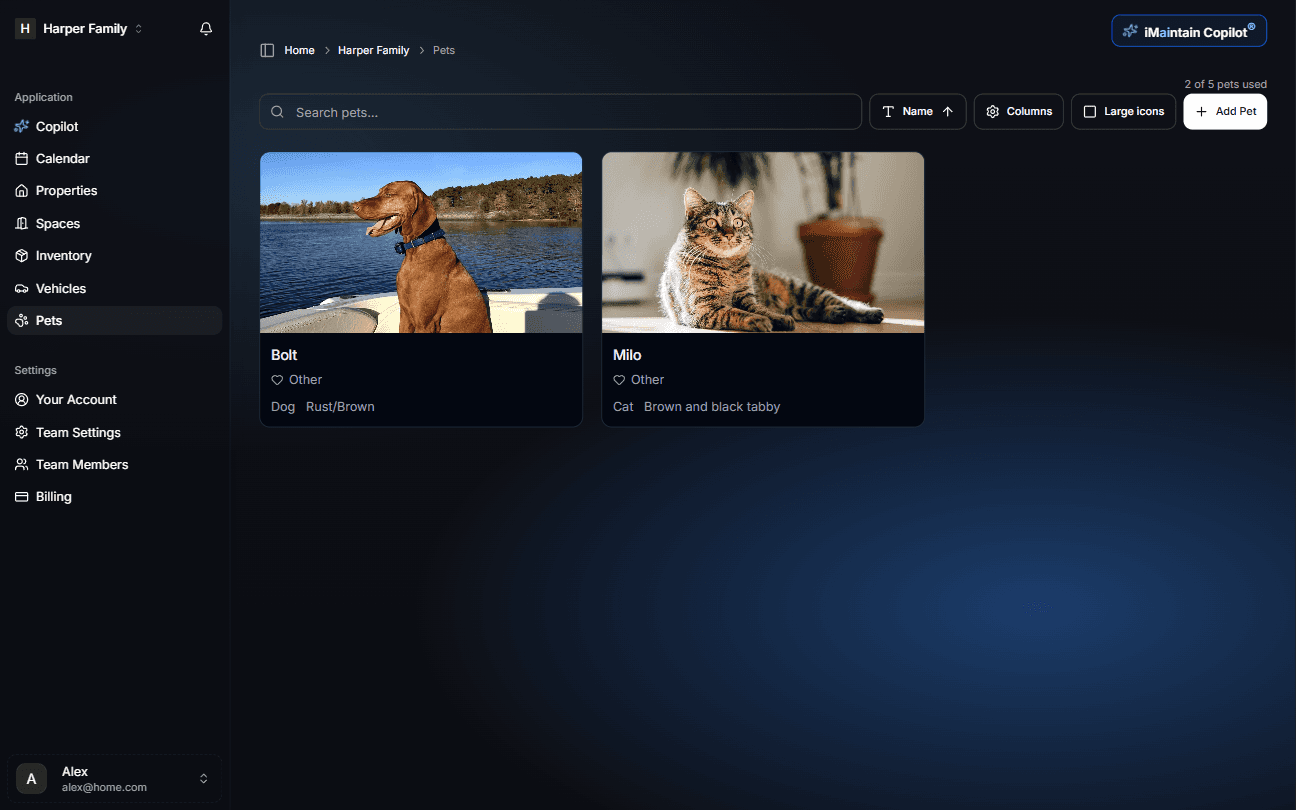Click the Calendar sidebar icon

(x=22, y=159)
